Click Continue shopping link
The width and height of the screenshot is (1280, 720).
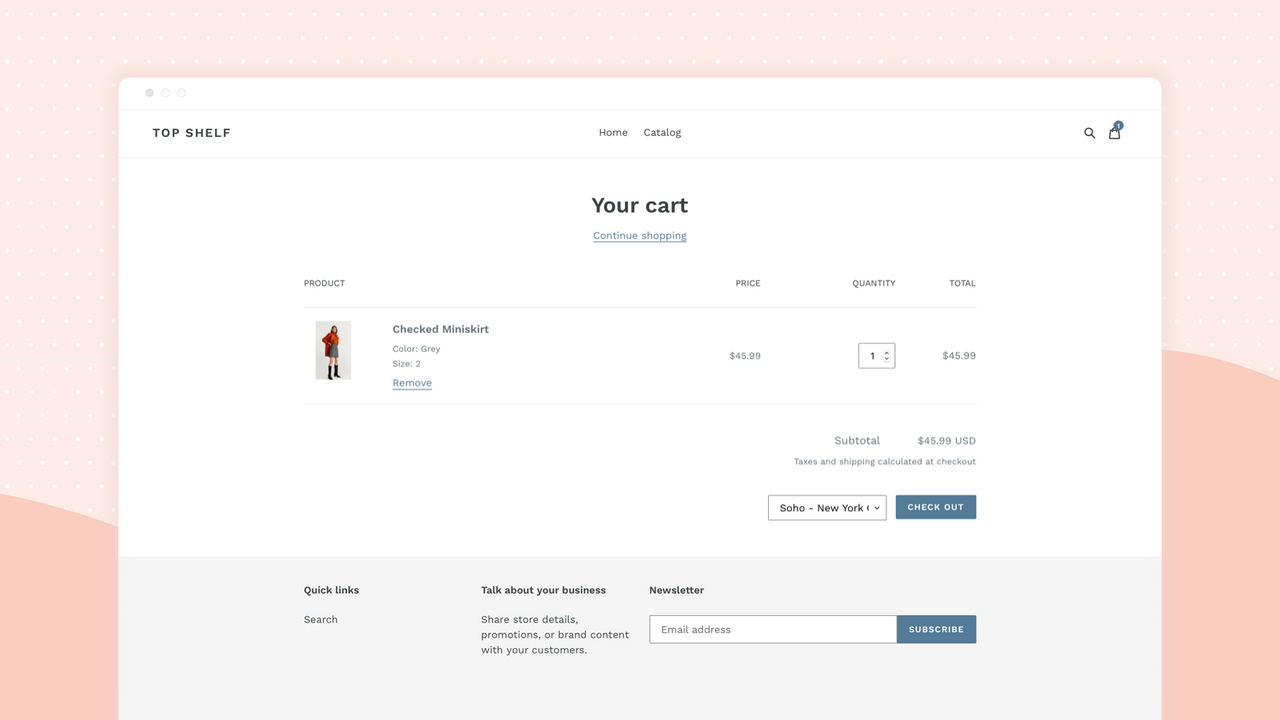(639, 235)
